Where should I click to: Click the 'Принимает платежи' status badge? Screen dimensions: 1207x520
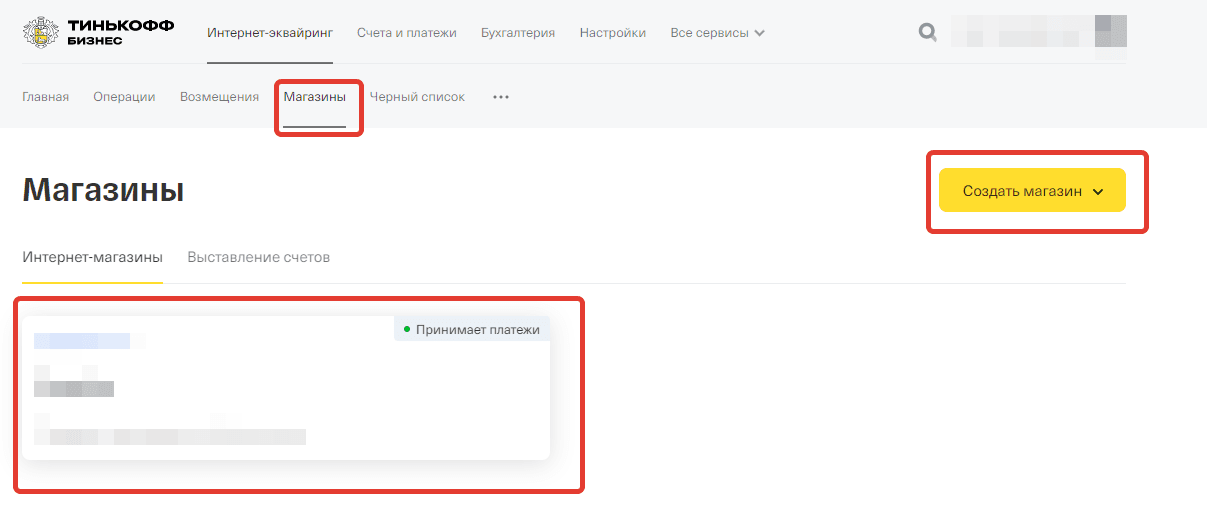pyautogui.click(x=471, y=329)
